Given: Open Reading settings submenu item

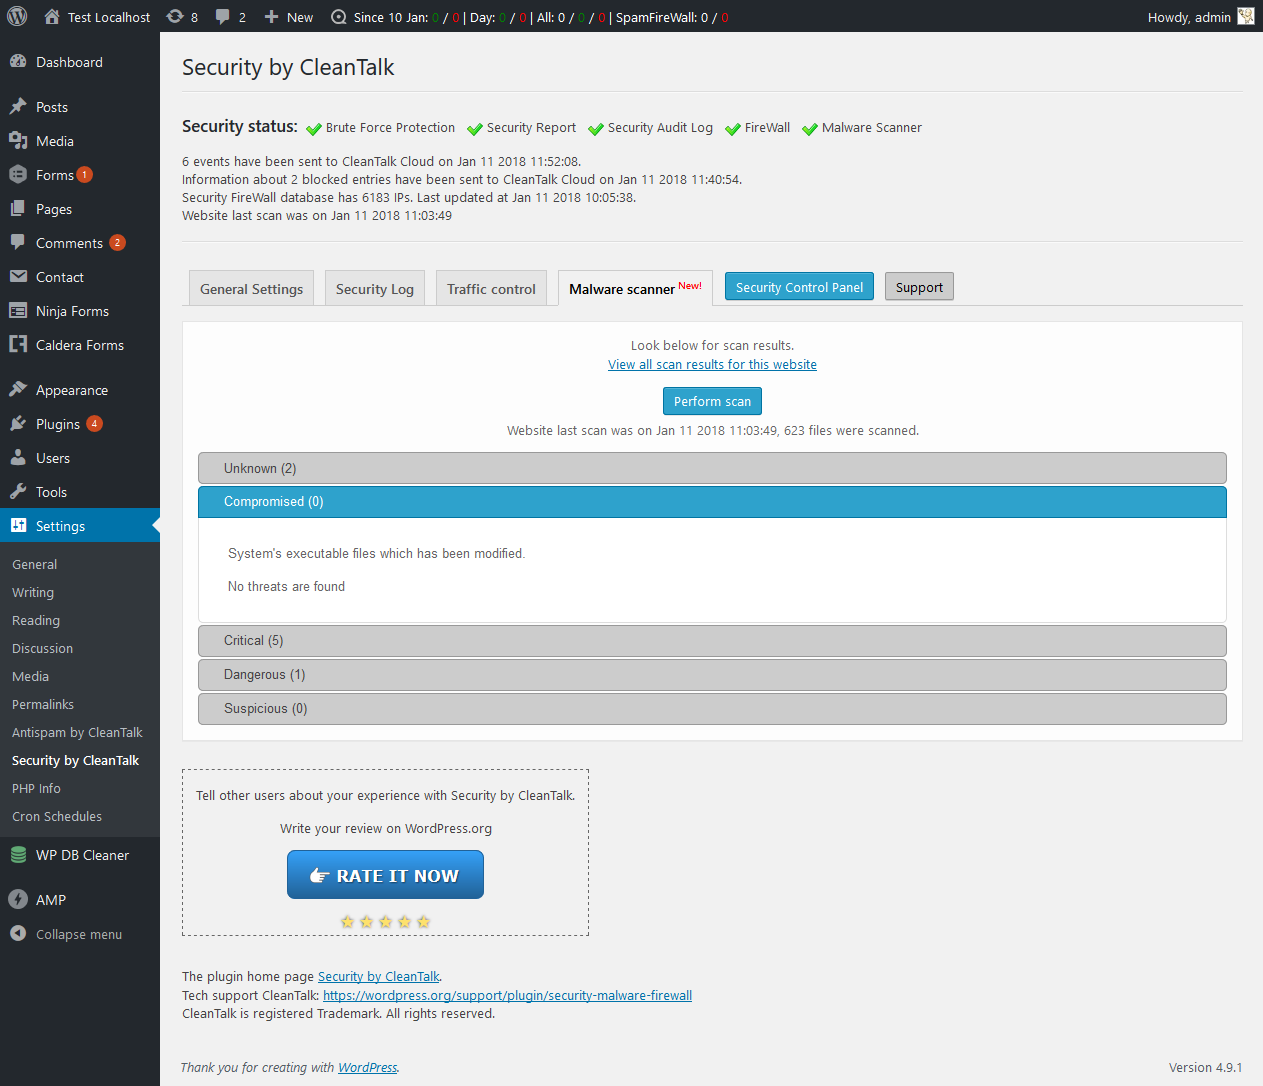Looking at the screenshot, I should (x=36, y=621).
